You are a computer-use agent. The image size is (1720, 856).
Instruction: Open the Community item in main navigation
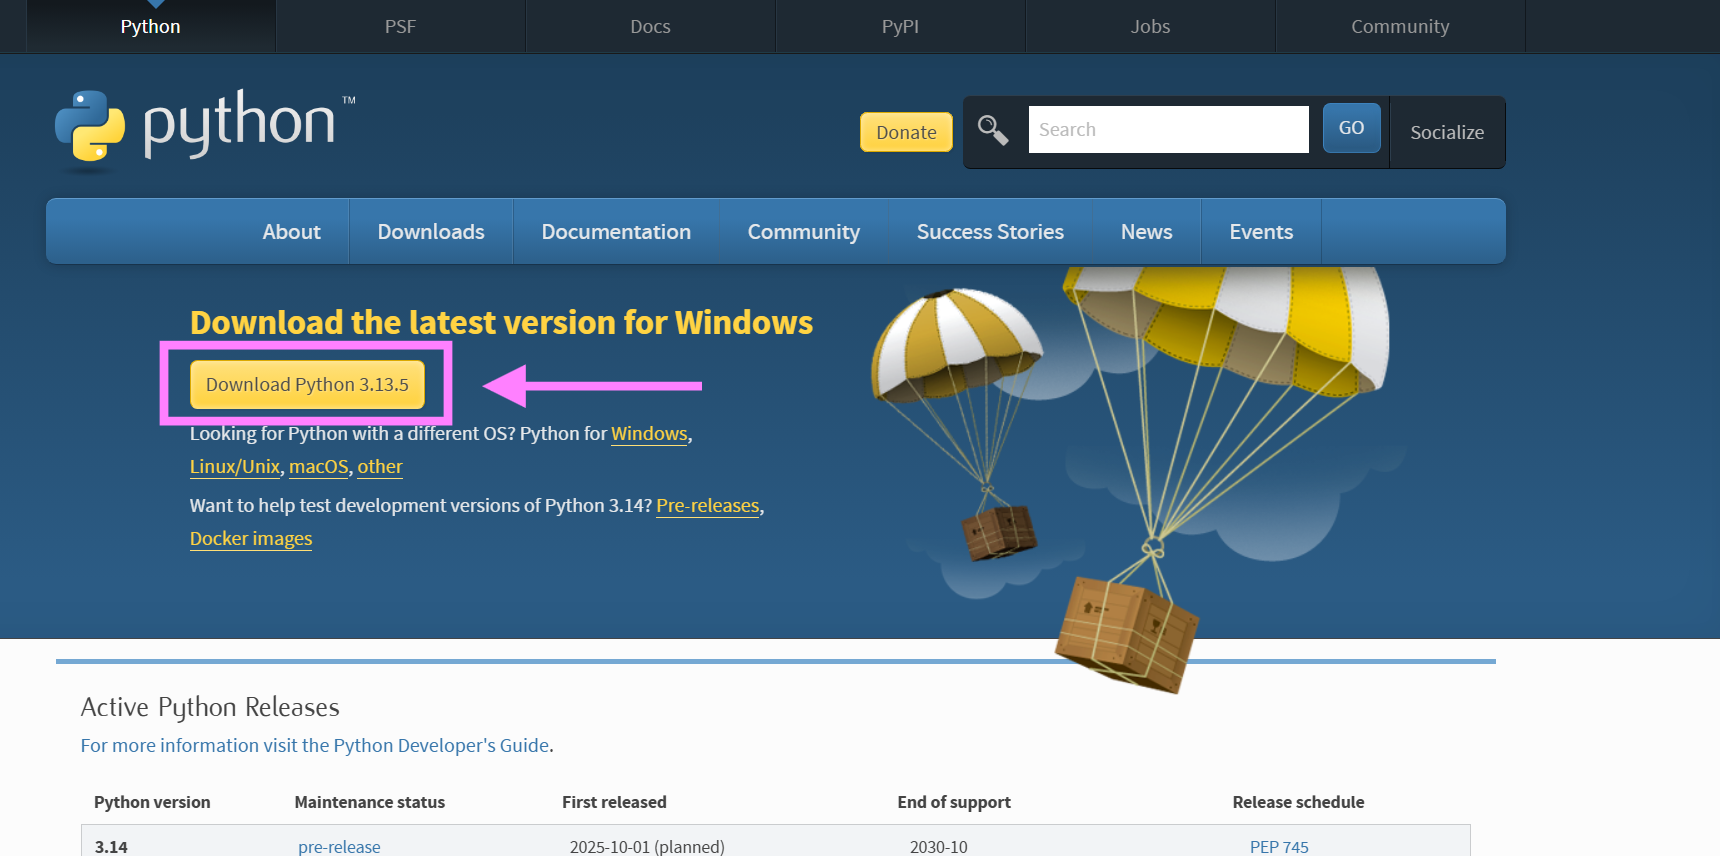point(804,231)
